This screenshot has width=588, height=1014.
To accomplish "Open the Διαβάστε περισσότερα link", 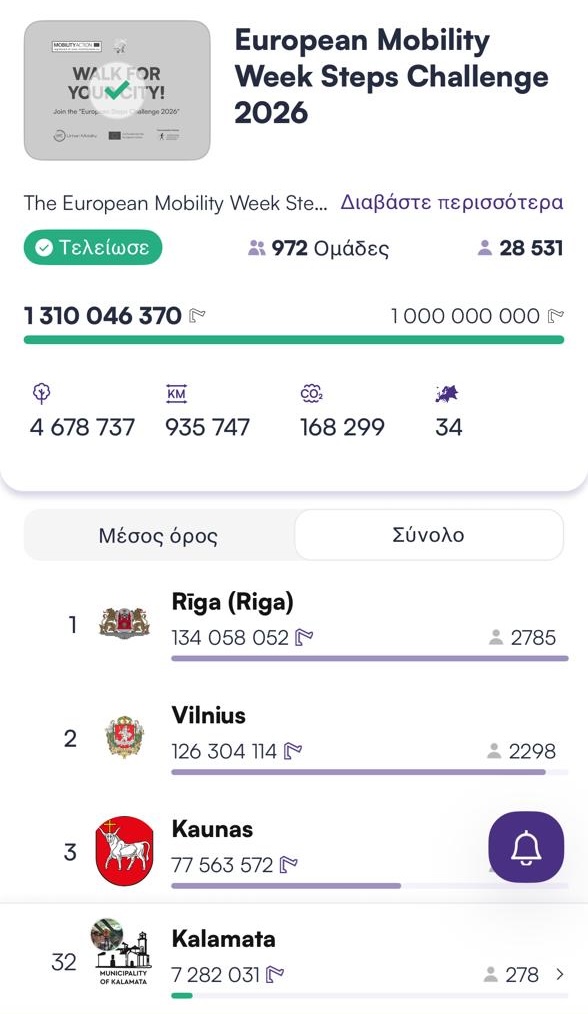I will pos(452,202).
